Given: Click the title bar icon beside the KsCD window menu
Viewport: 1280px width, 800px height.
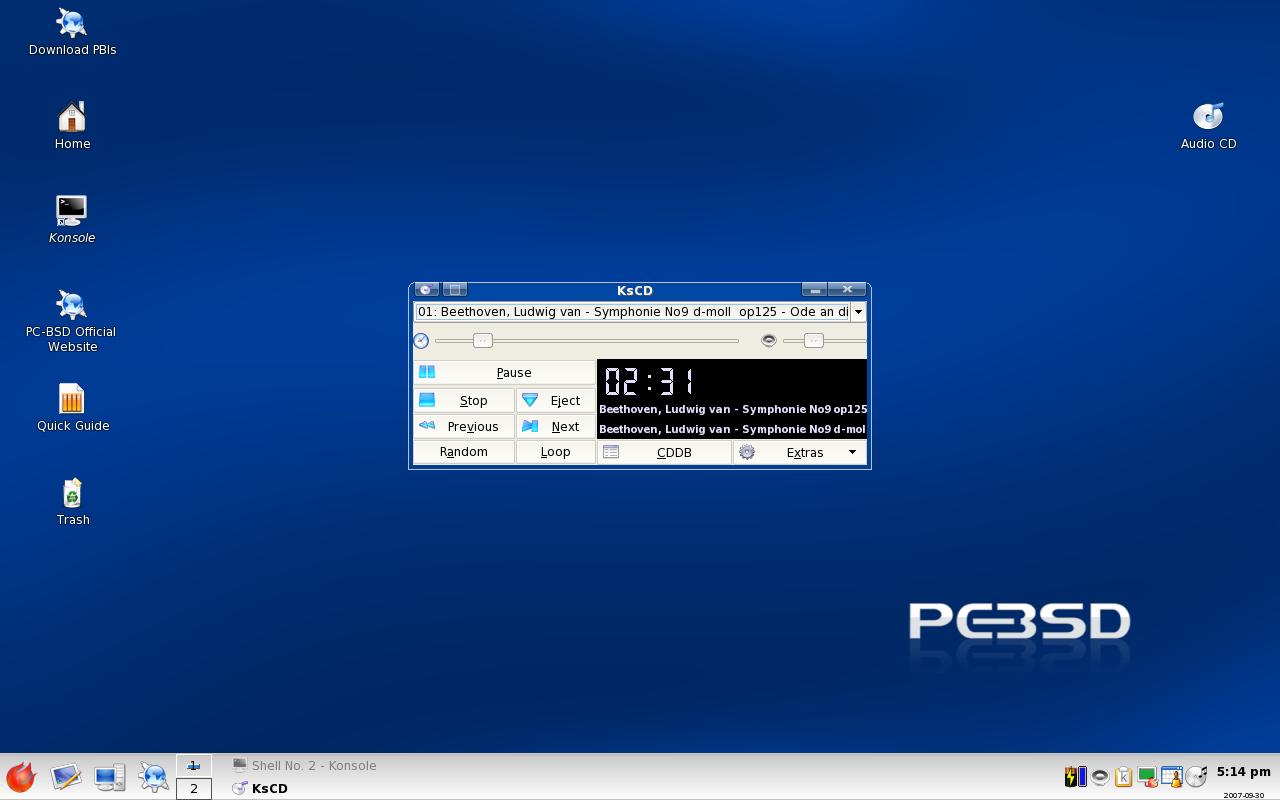Looking at the screenshot, I should (x=455, y=290).
